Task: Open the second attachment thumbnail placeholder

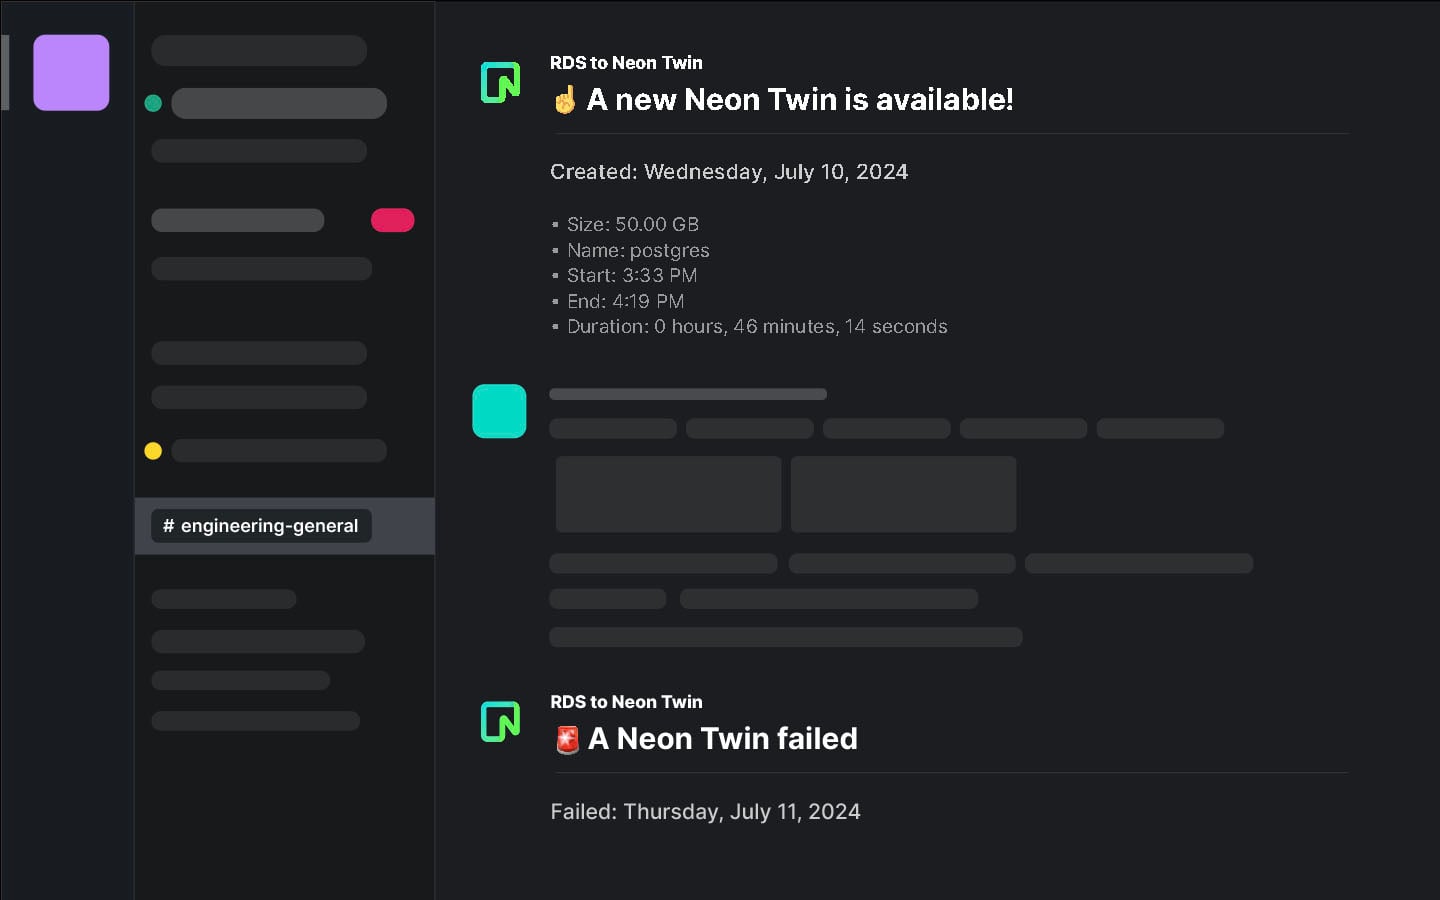Action: coord(903,494)
